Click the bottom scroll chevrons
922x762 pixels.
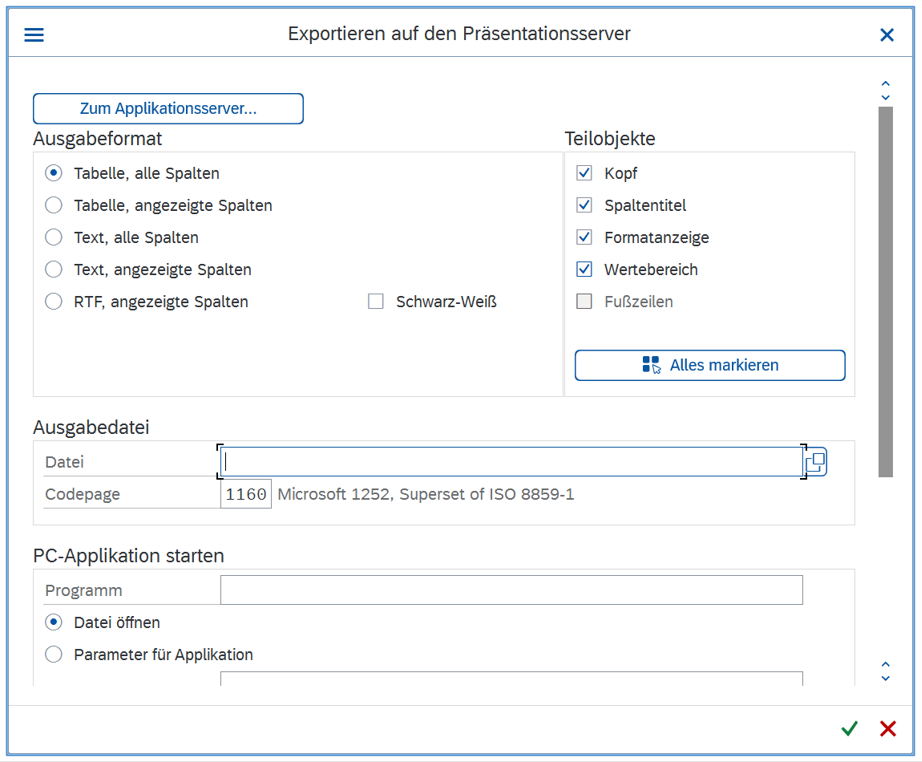click(x=885, y=670)
